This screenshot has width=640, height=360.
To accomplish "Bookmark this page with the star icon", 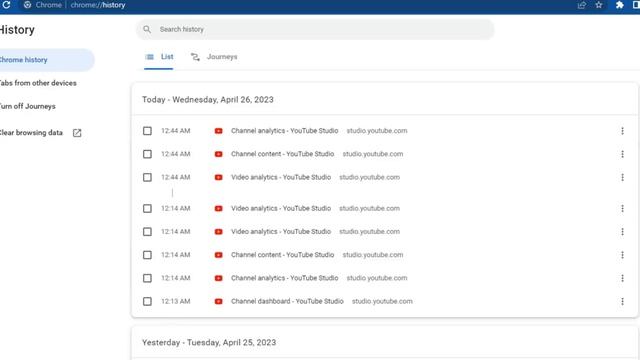I will point(599,5).
